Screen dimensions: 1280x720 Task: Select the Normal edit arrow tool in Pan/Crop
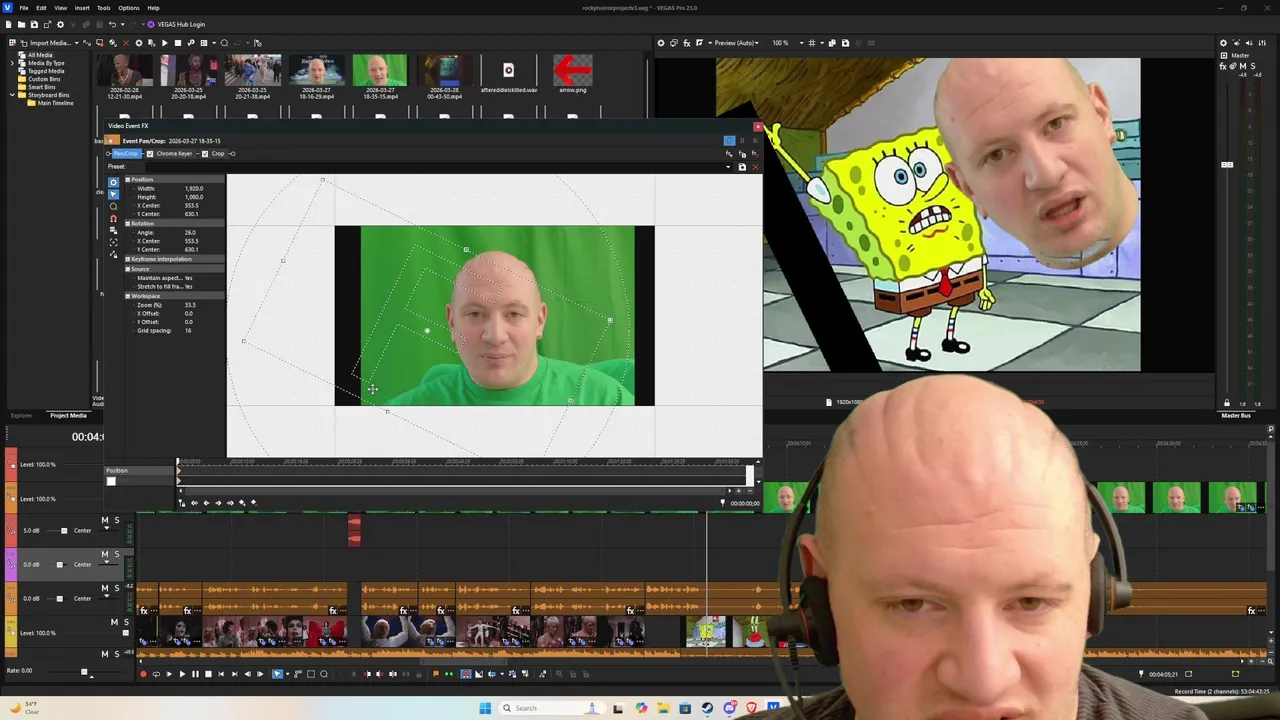(113, 194)
